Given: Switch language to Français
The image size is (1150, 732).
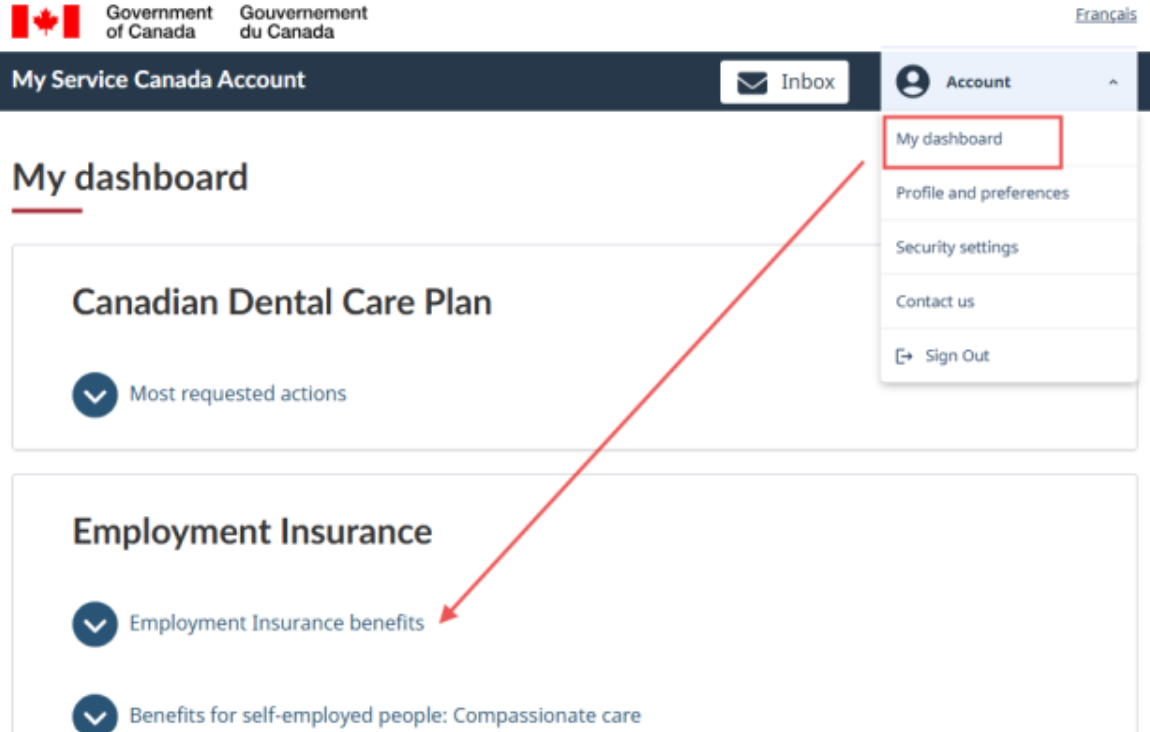Looking at the screenshot, I should pos(1106,15).
